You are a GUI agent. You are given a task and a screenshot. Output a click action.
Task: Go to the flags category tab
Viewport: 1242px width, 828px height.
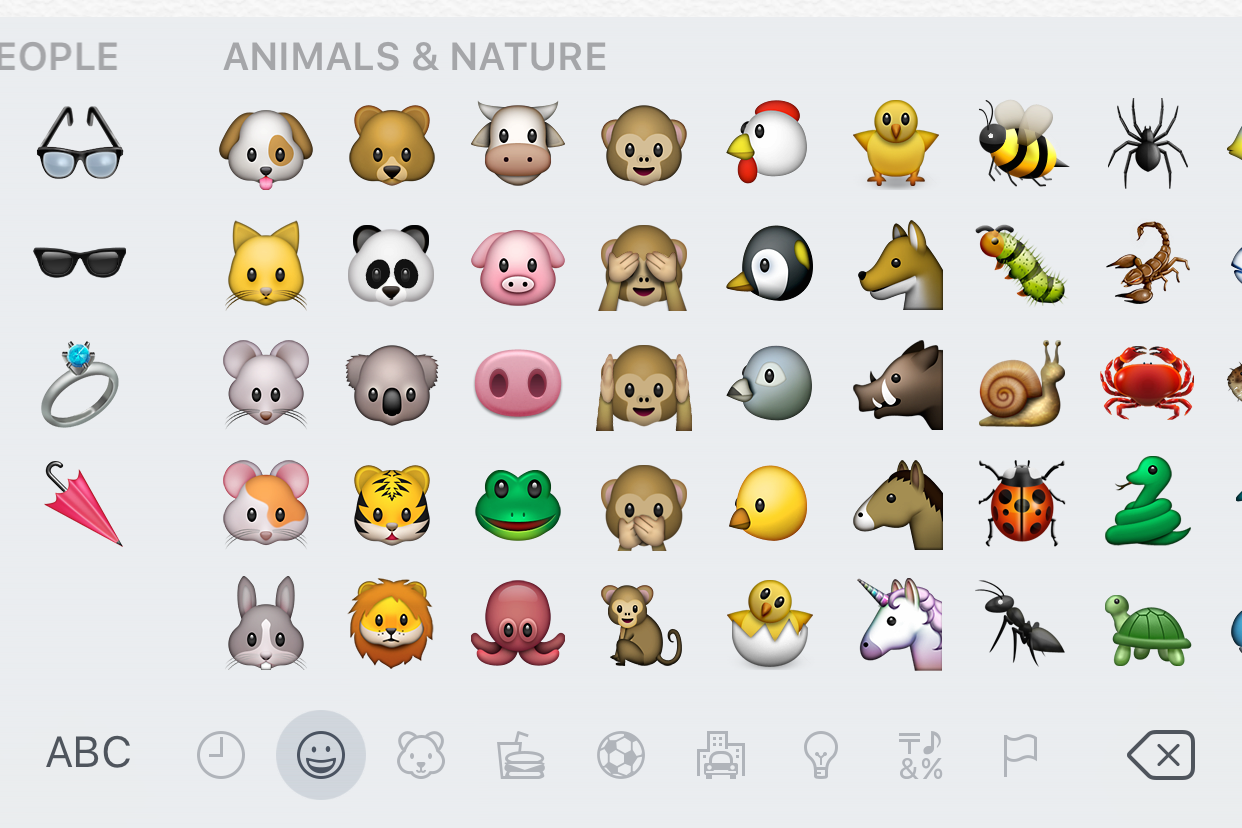coord(1020,755)
